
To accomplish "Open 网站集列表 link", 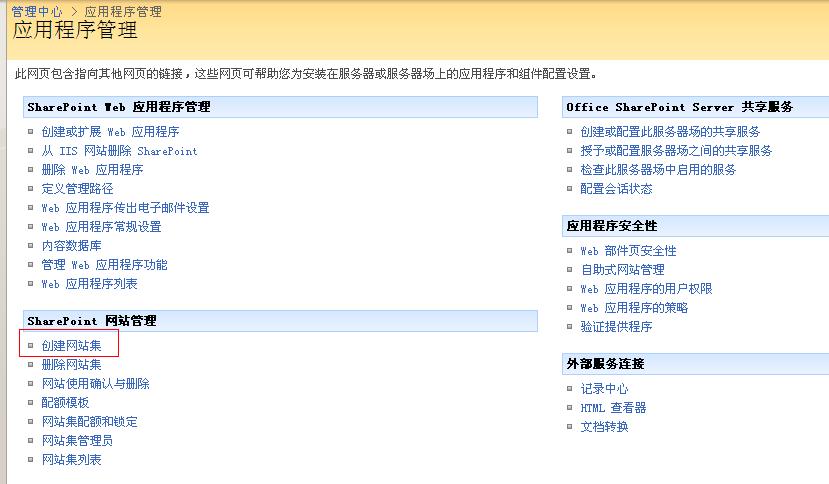I will 71,460.
